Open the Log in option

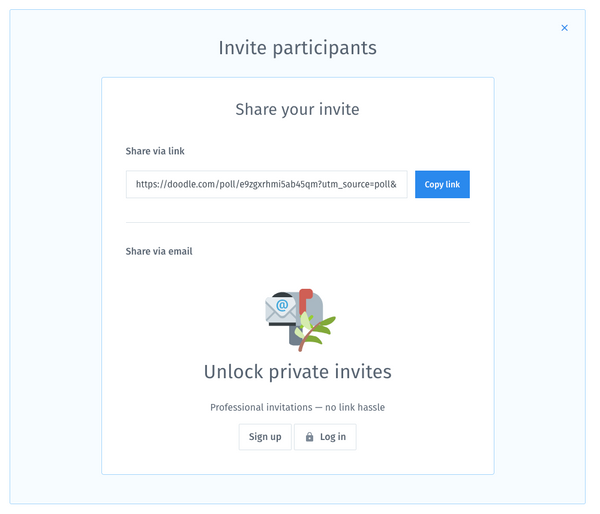click(x=325, y=437)
